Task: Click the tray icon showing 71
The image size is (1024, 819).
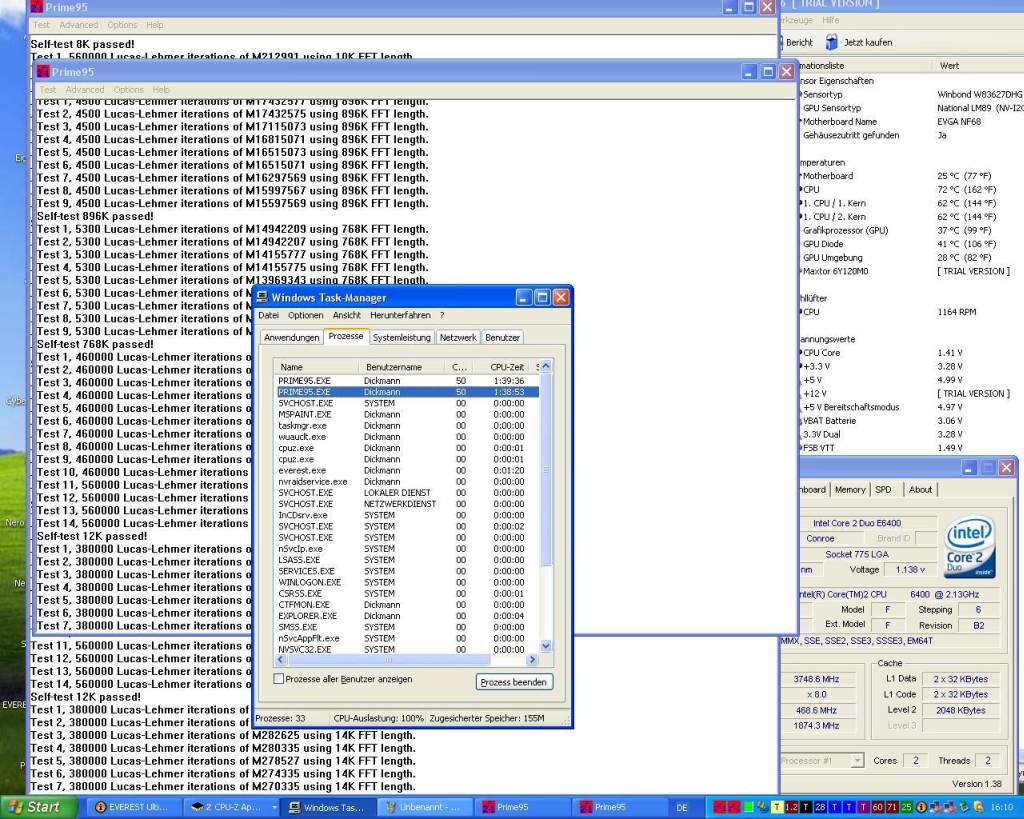Action: [x=892, y=807]
